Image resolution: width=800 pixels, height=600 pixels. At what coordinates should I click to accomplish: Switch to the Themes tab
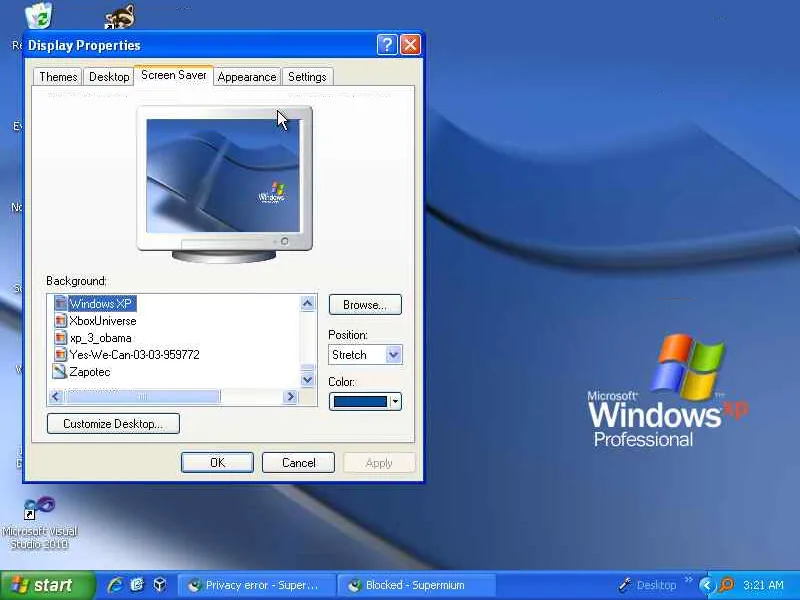tap(58, 77)
